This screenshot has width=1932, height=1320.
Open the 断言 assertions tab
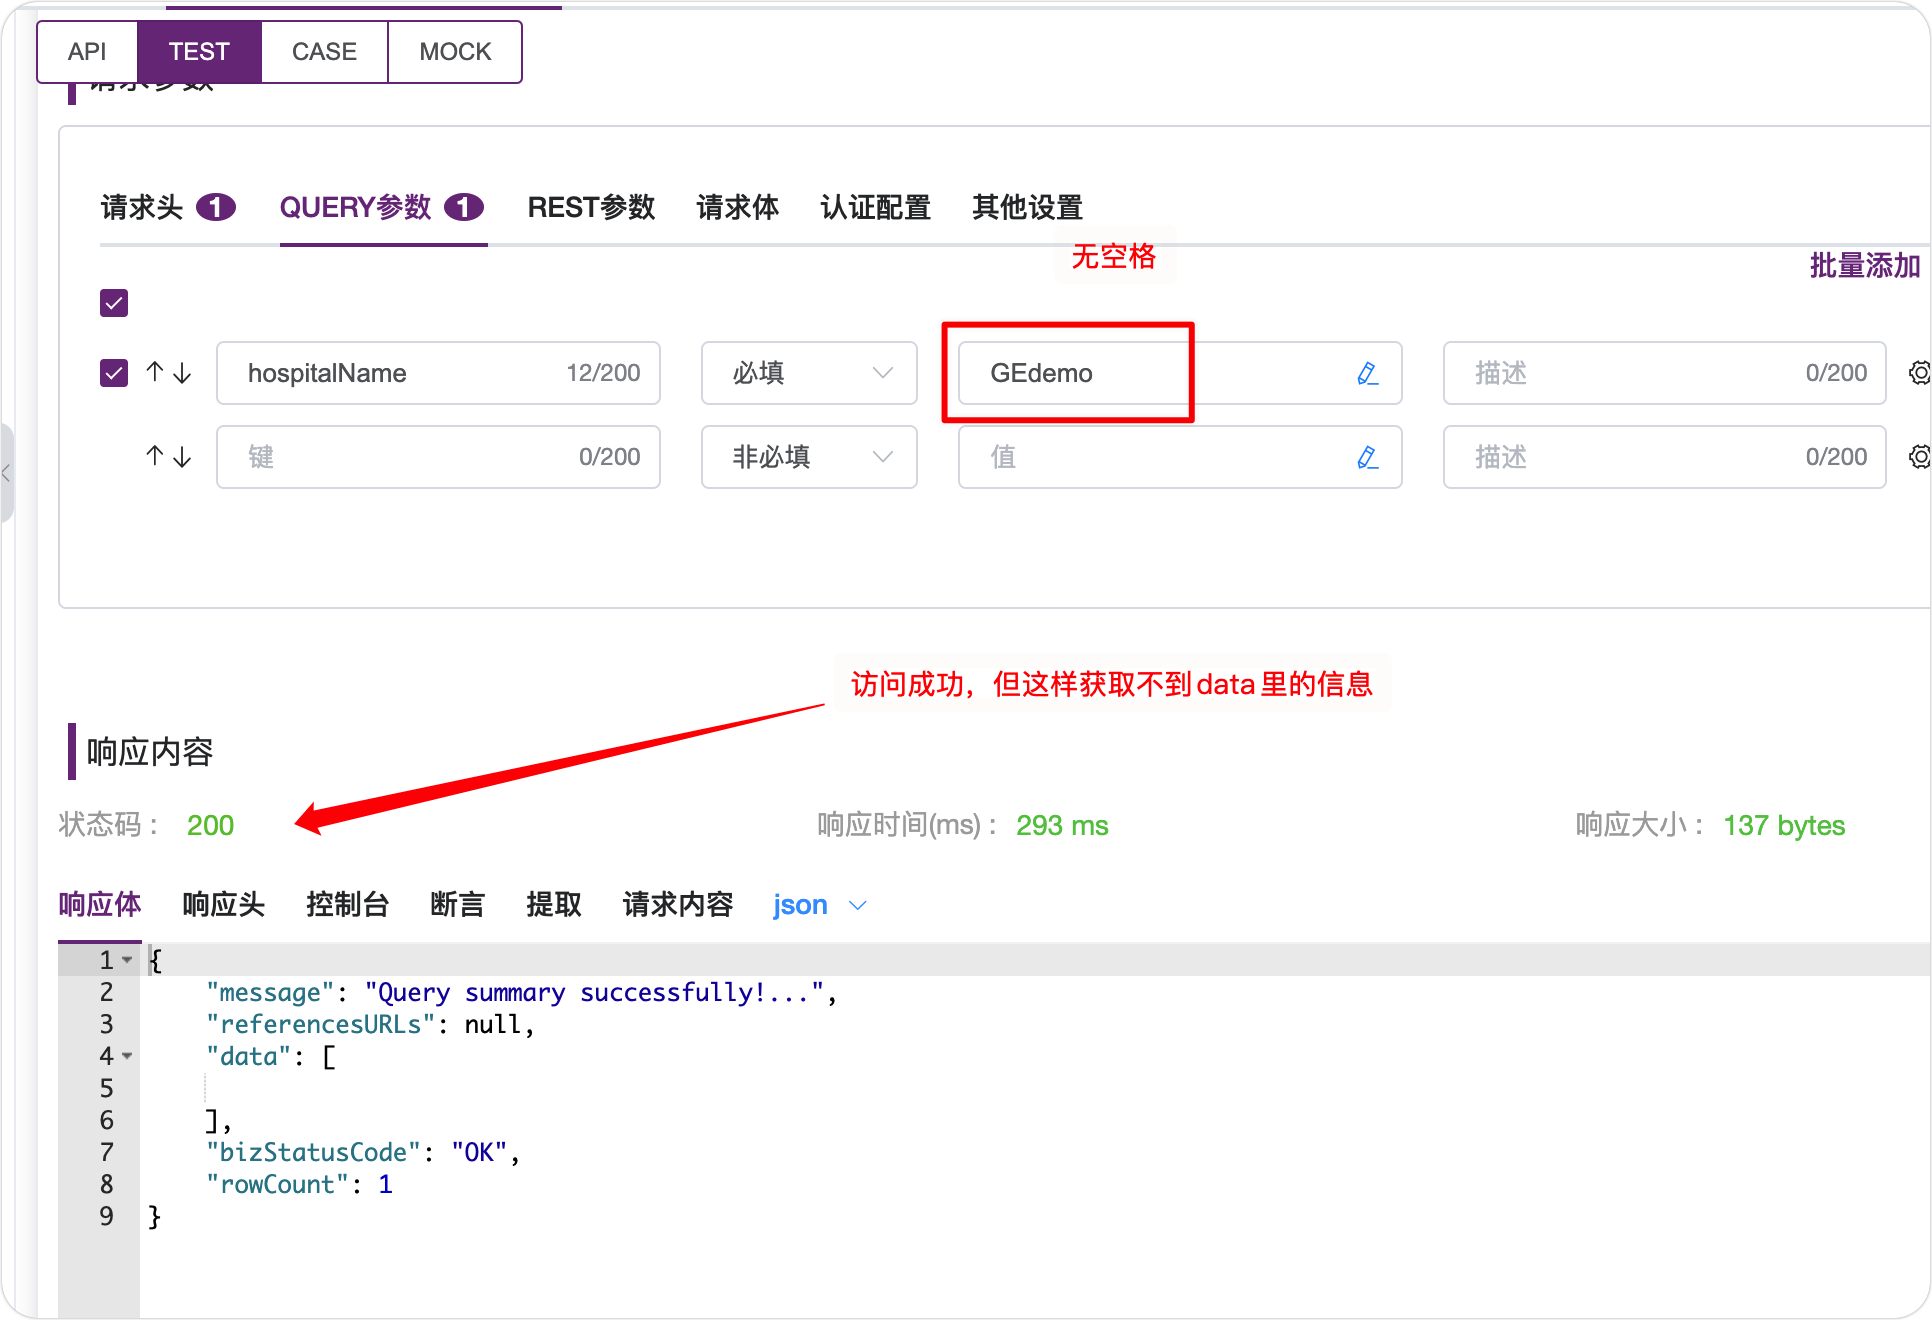[457, 904]
